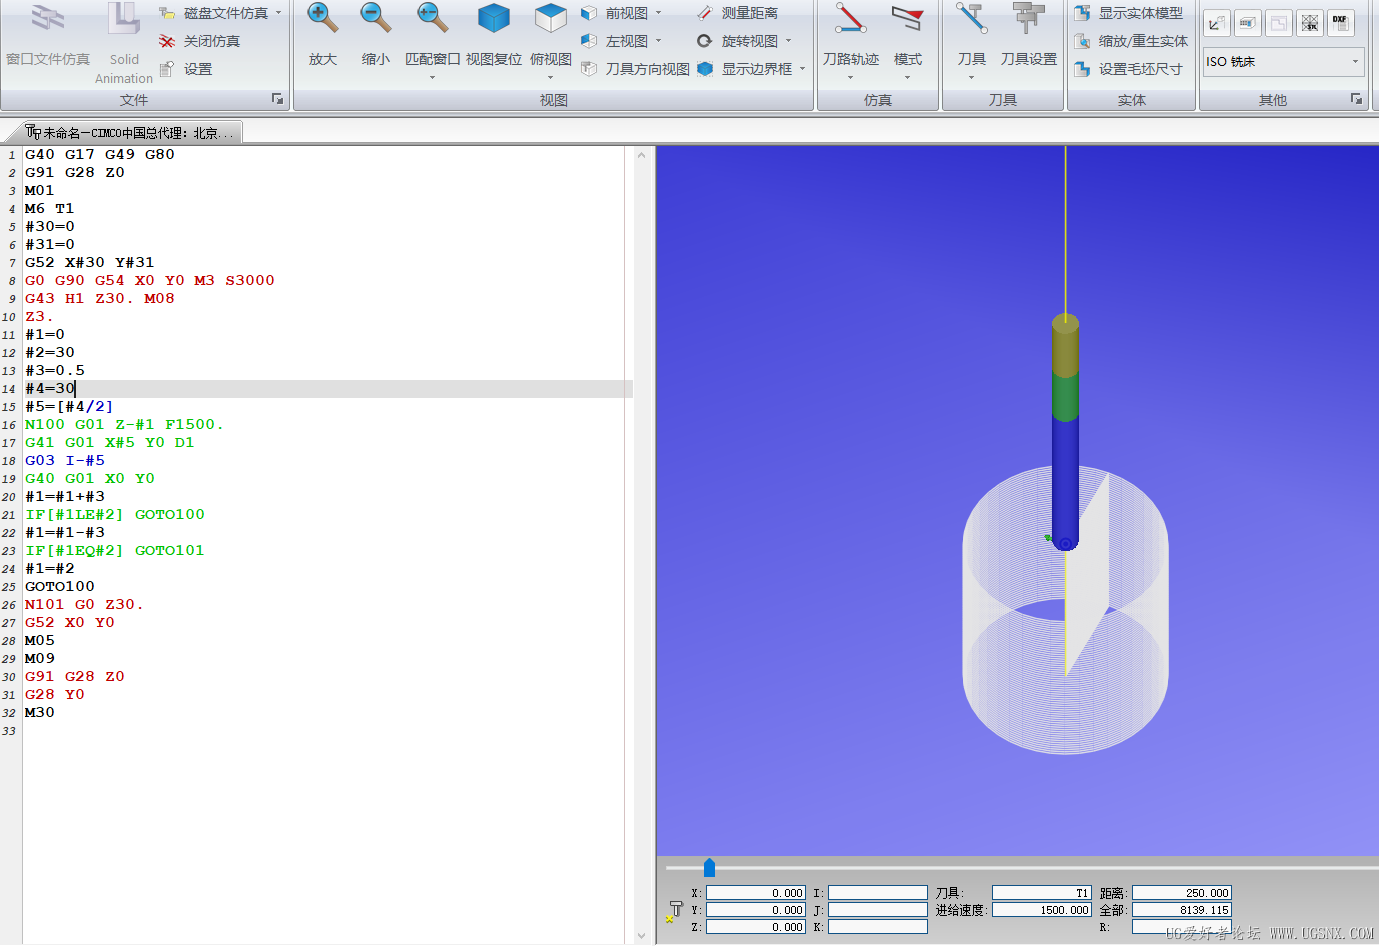Expand the arrow under 模式
1379x946 pixels.
907,77
